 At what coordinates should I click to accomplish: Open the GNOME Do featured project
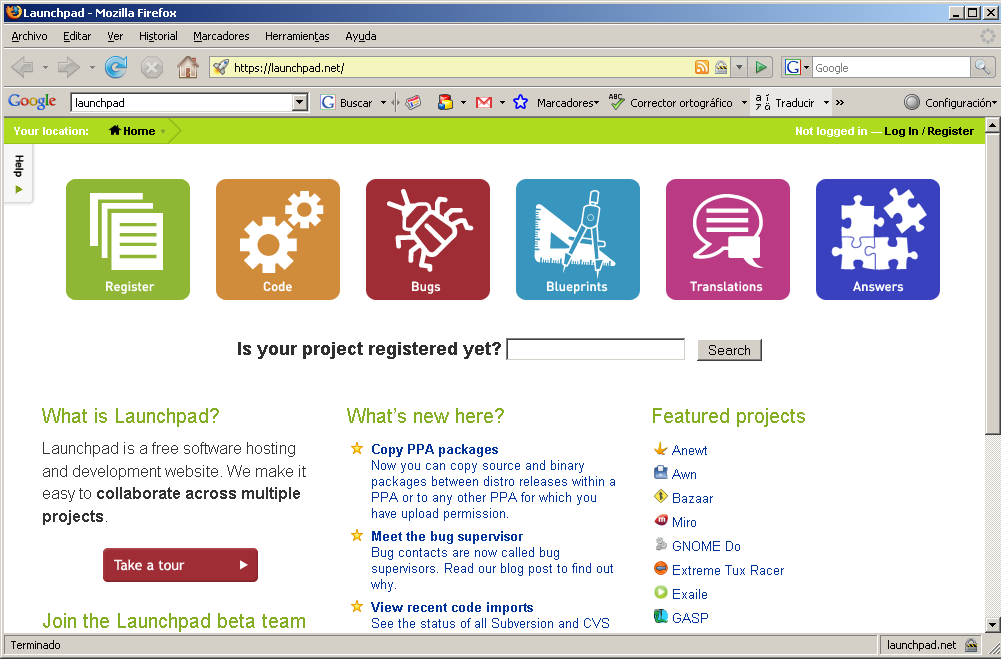tap(706, 546)
